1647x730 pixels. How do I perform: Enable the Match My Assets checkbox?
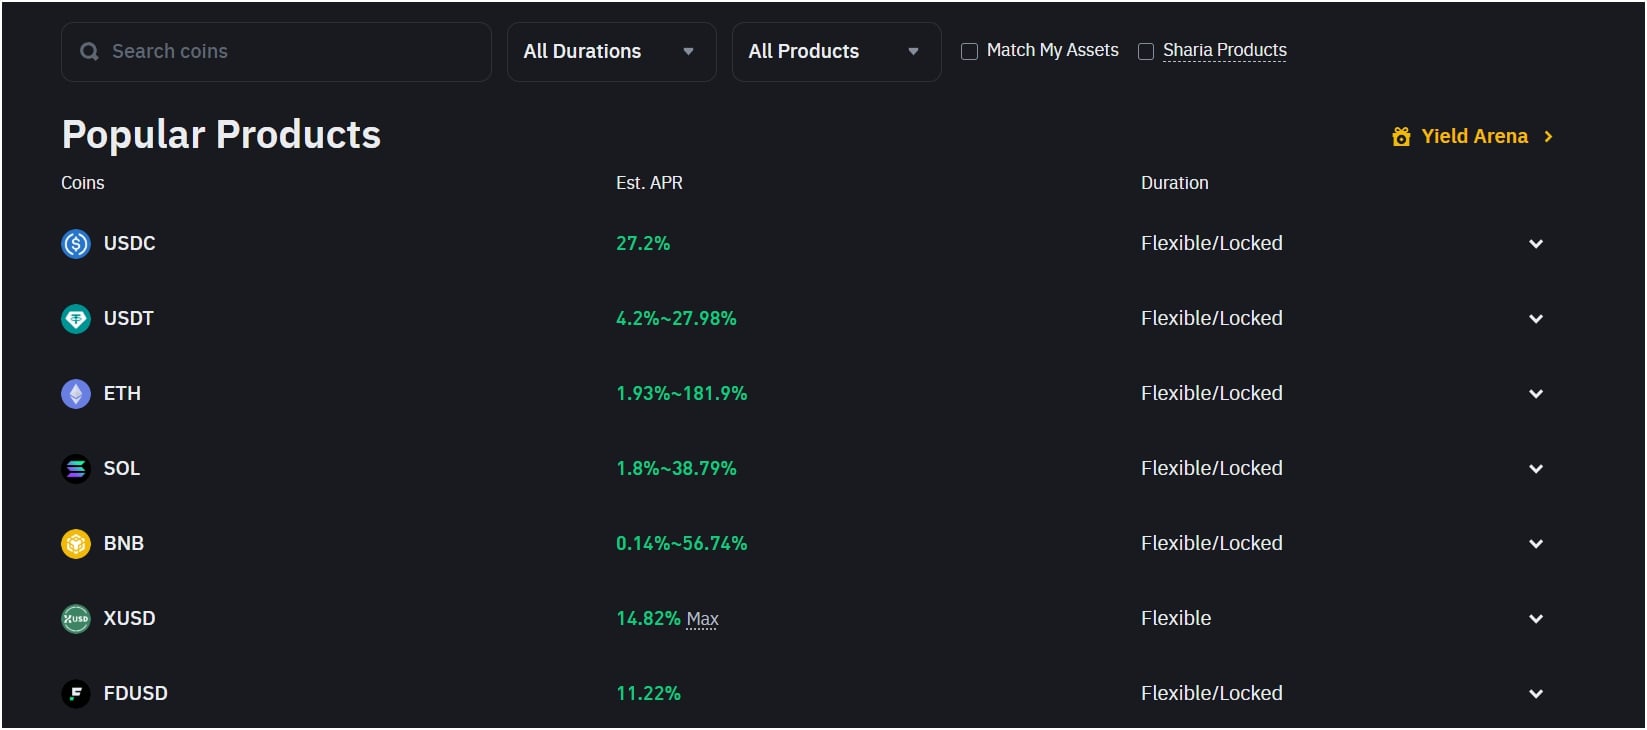click(x=969, y=51)
